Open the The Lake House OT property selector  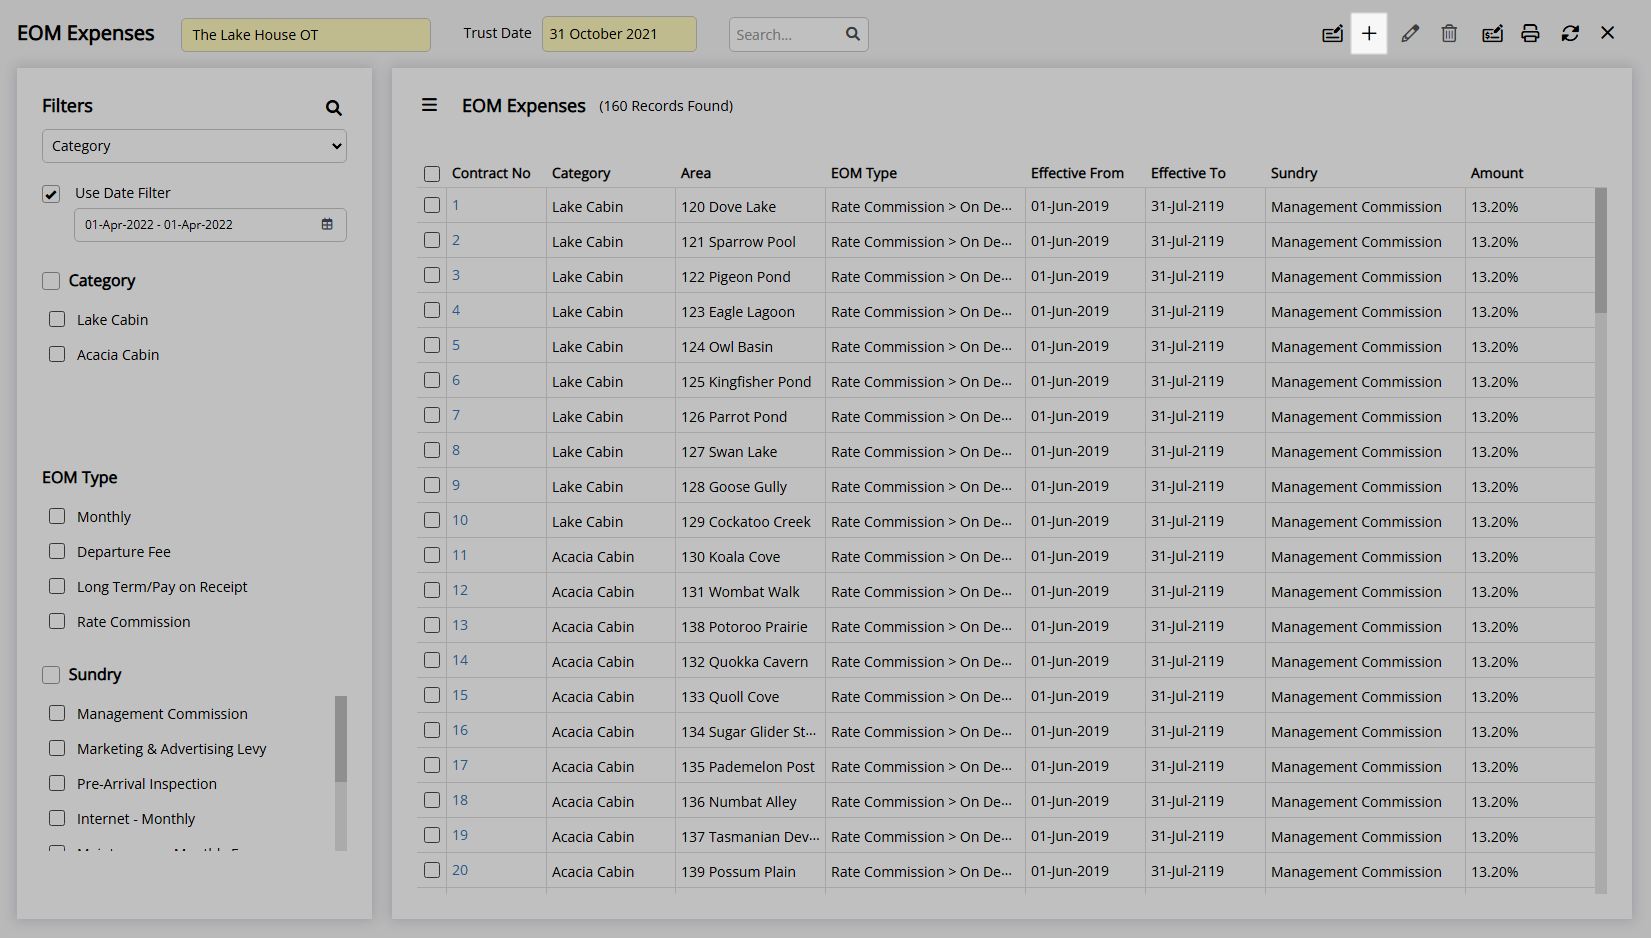[x=306, y=34]
